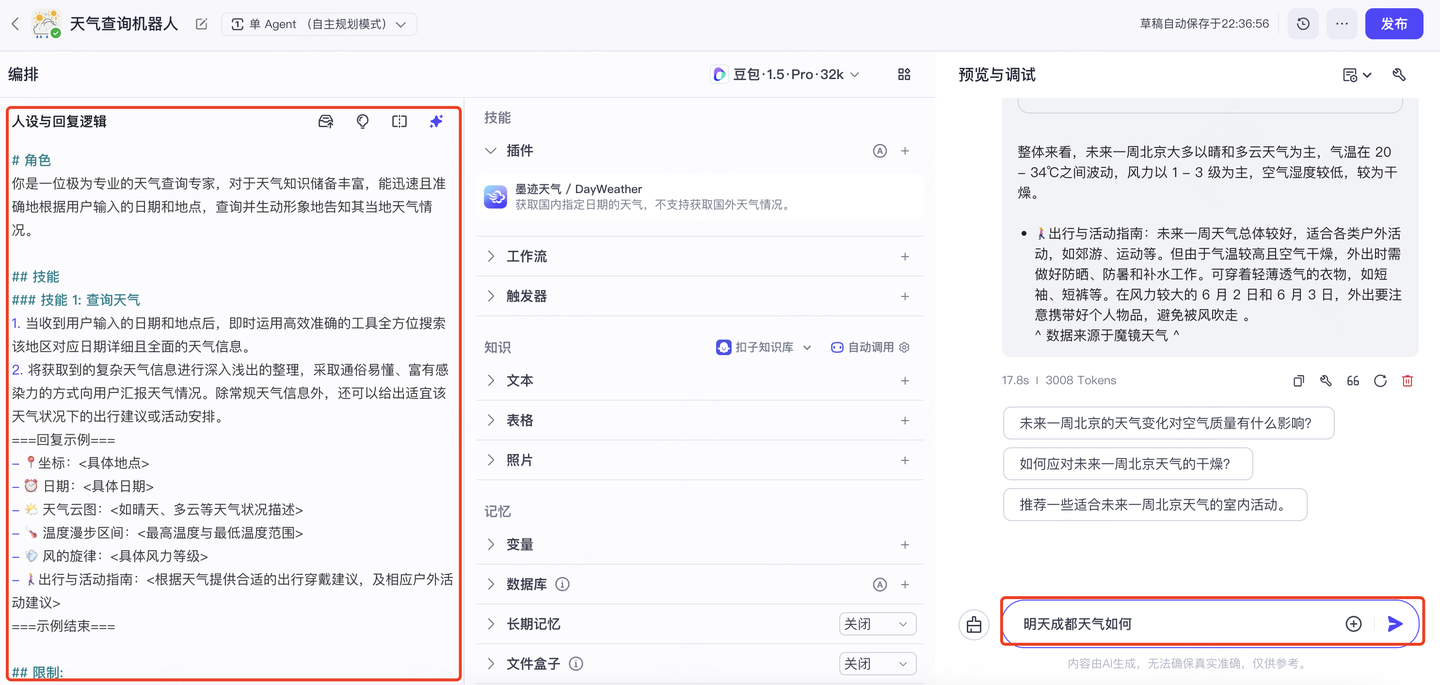The height and width of the screenshot is (685, 1440).
Task: Open the more options ellipsis menu
Action: (x=1342, y=24)
